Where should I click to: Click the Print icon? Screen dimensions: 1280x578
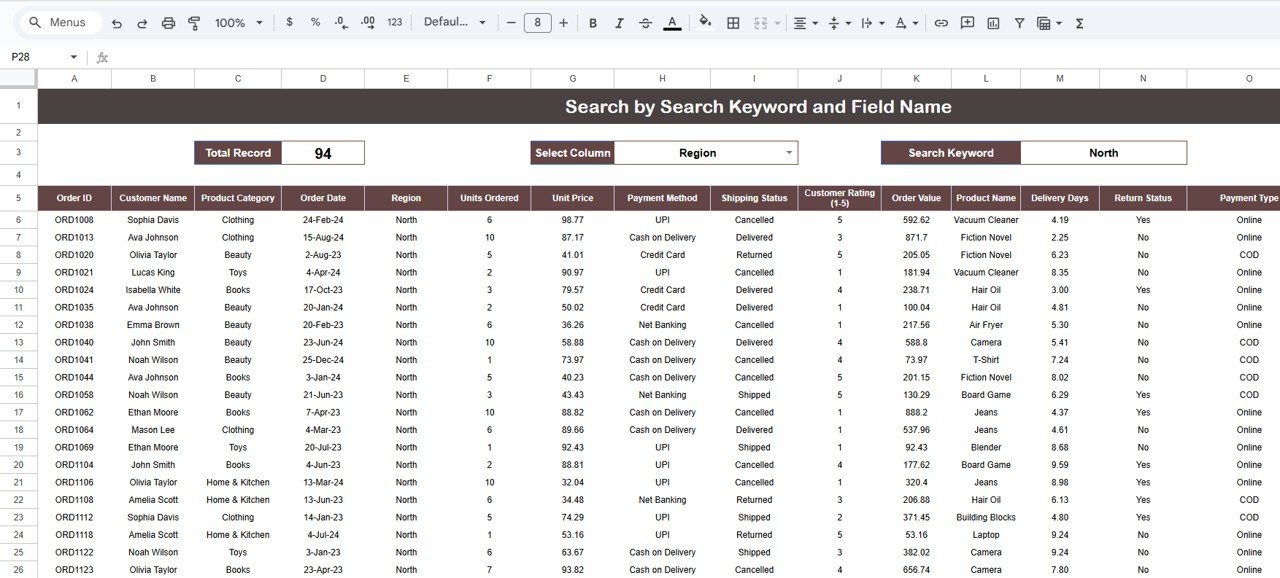pos(168,22)
